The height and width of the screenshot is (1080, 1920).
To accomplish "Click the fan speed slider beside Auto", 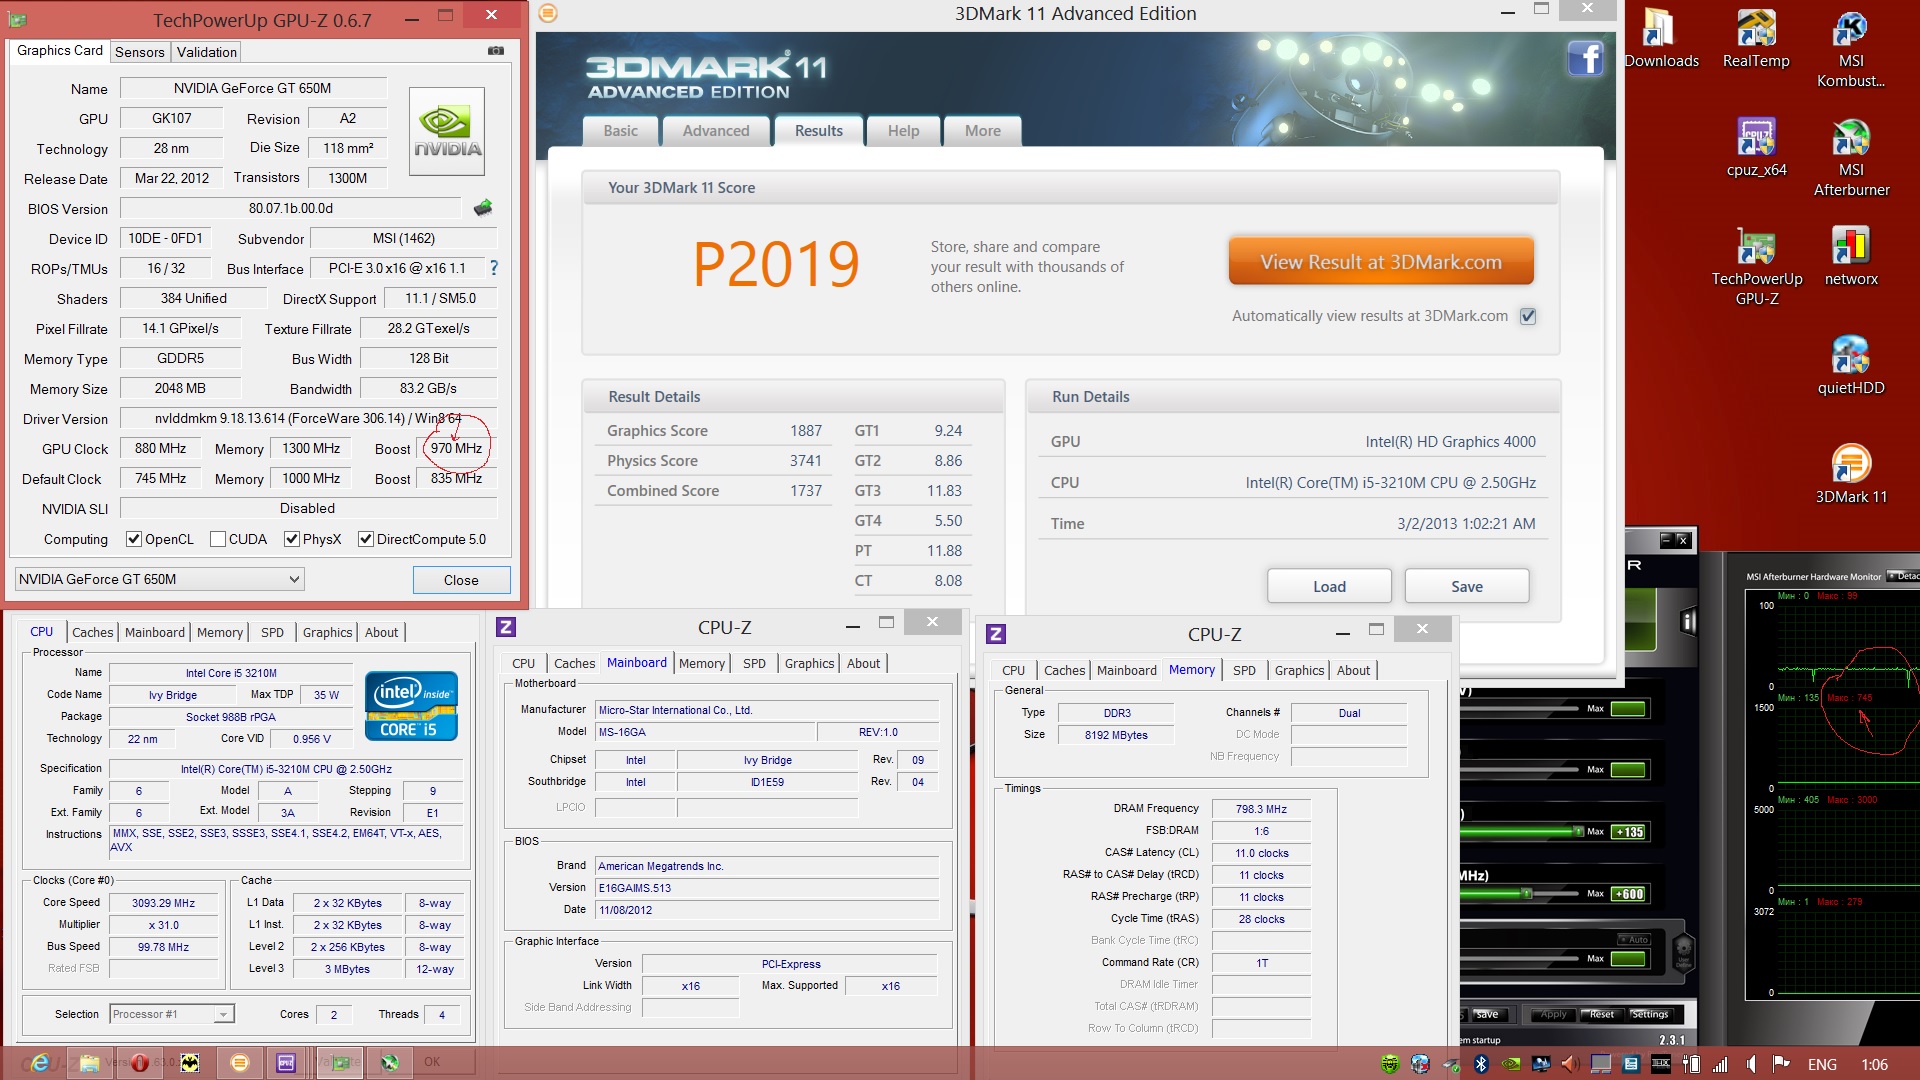I will pyautogui.click(x=1521, y=958).
